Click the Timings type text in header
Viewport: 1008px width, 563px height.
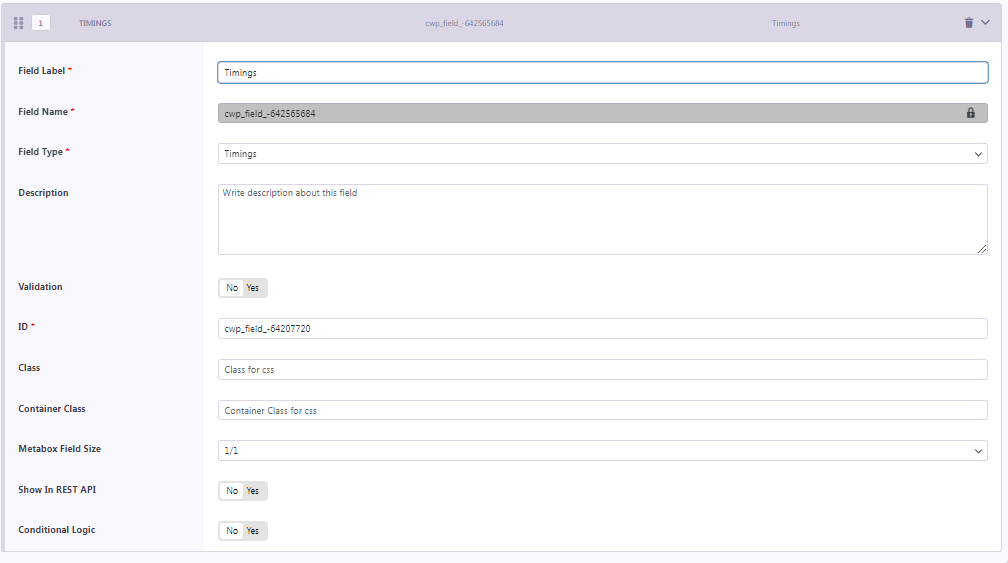(786, 23)
